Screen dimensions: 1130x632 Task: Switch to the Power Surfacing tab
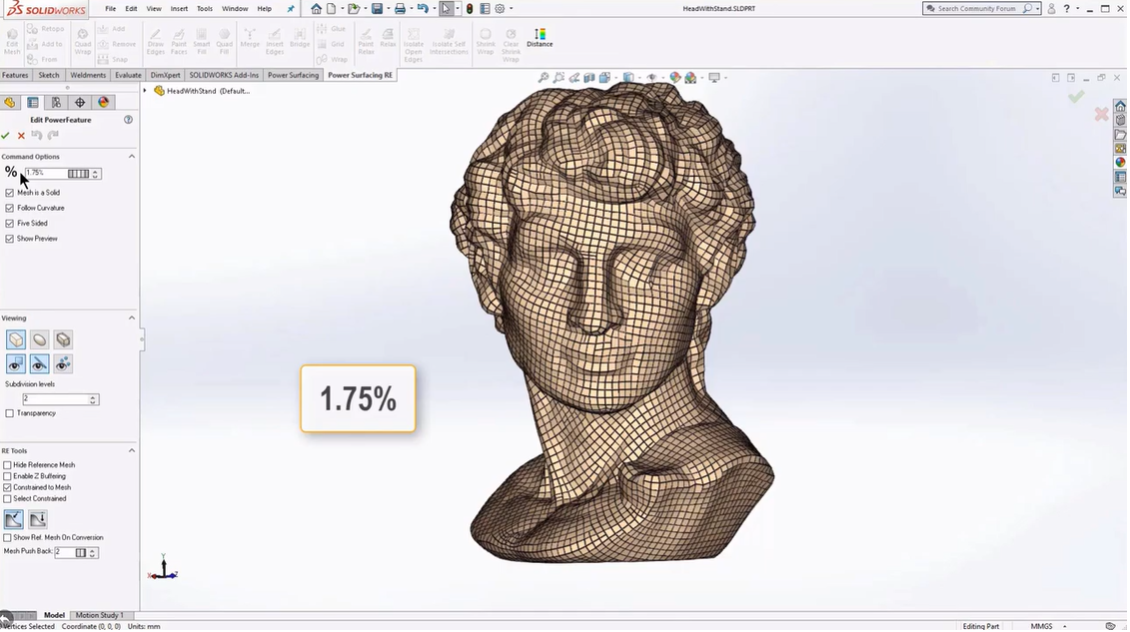pyautogui.click(x=293, y=75)
